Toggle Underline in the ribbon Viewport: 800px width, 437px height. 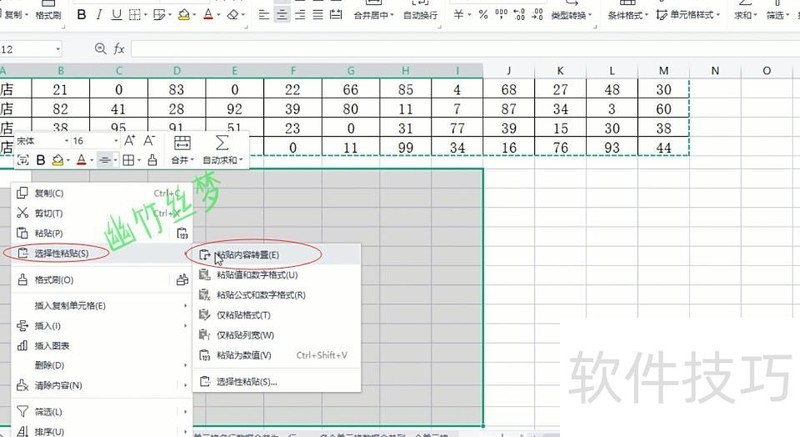116,15
